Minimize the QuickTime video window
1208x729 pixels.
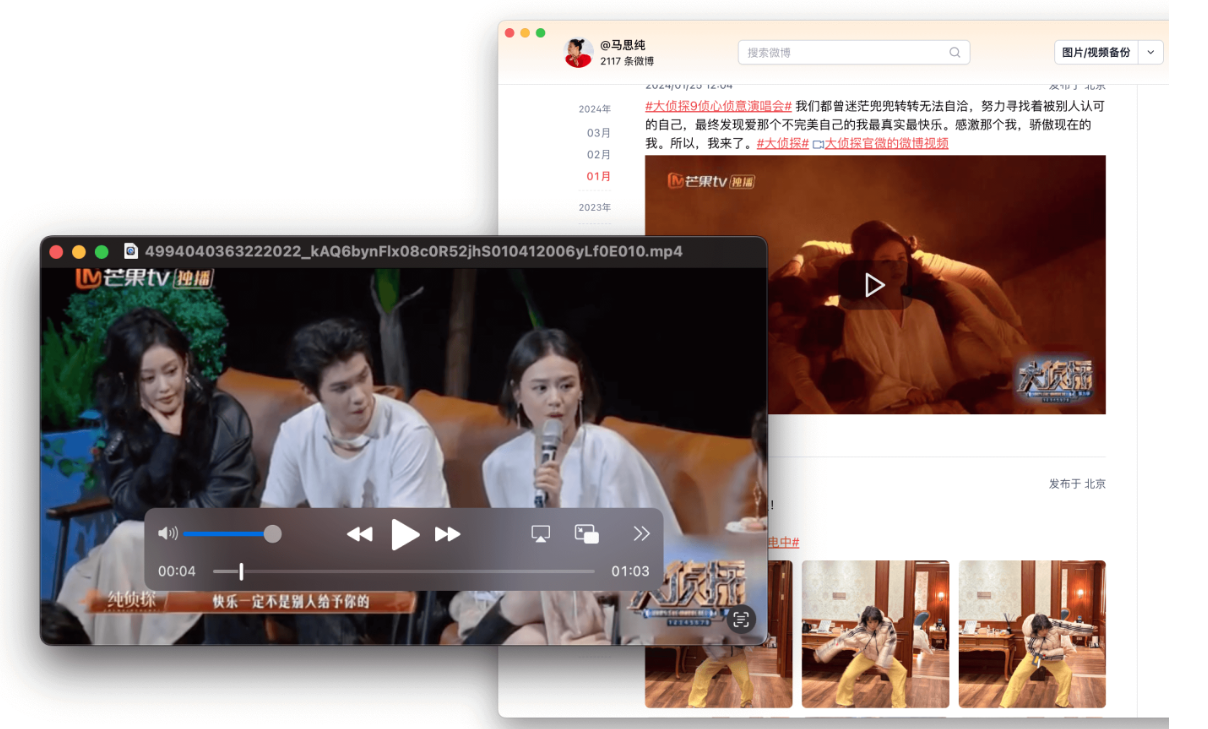pos(79,252)
